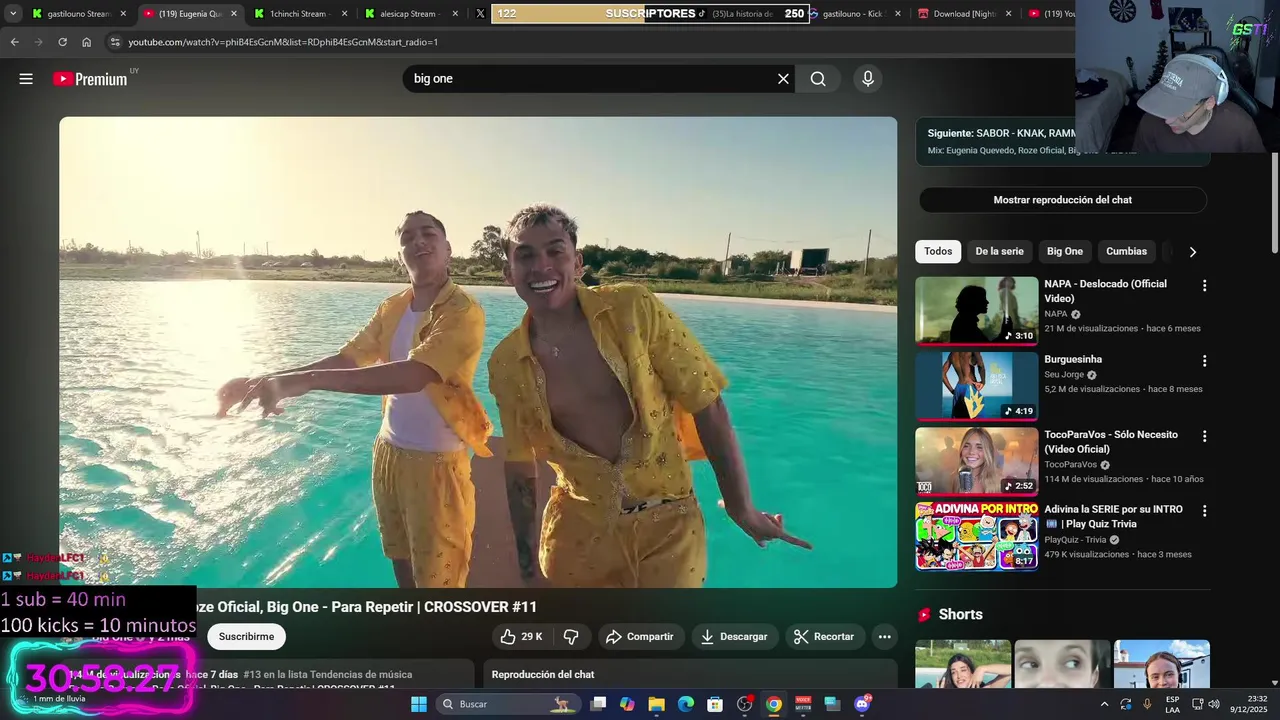This screenshot has height=720, width=1280.
Task: Open Voicemeeter from the taskbar
Action: [803, 704]
